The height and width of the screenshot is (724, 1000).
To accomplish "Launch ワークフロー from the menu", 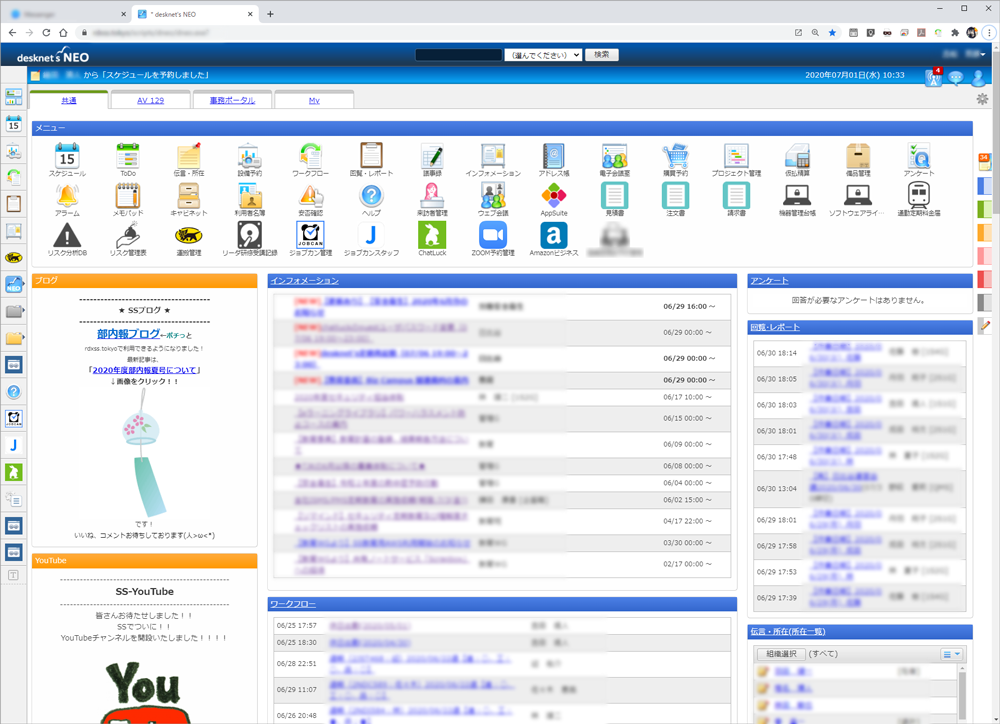I will click(310, 156).
